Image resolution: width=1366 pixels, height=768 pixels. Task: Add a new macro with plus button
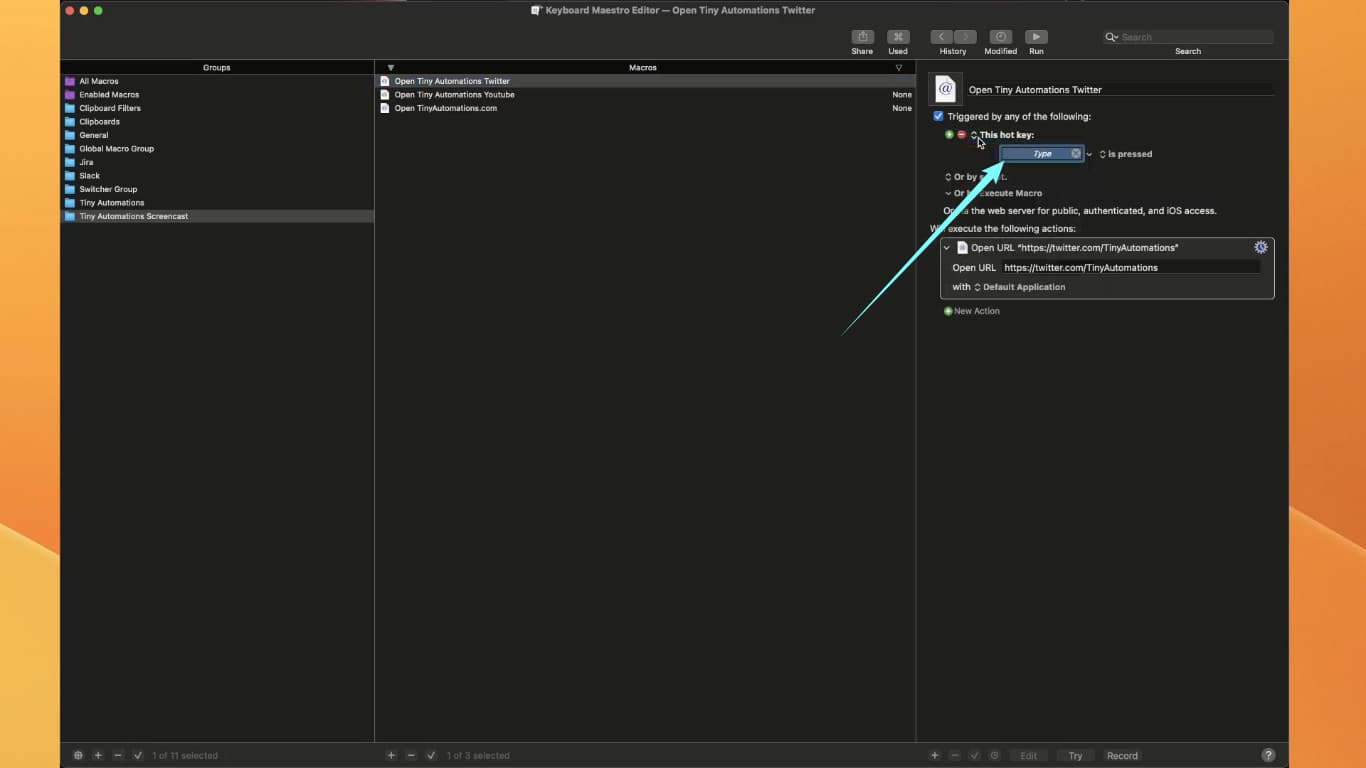pos(391,756)
